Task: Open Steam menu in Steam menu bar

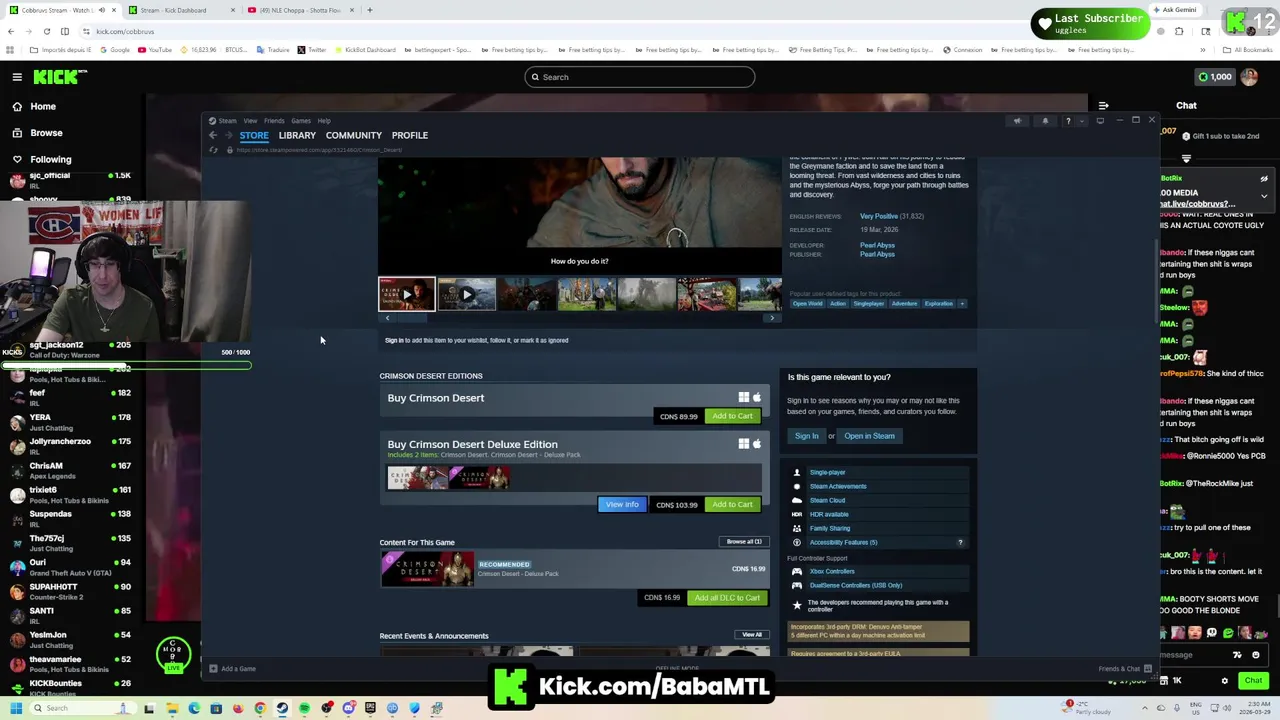Action: pyautogui.click(x=228, y=121)
